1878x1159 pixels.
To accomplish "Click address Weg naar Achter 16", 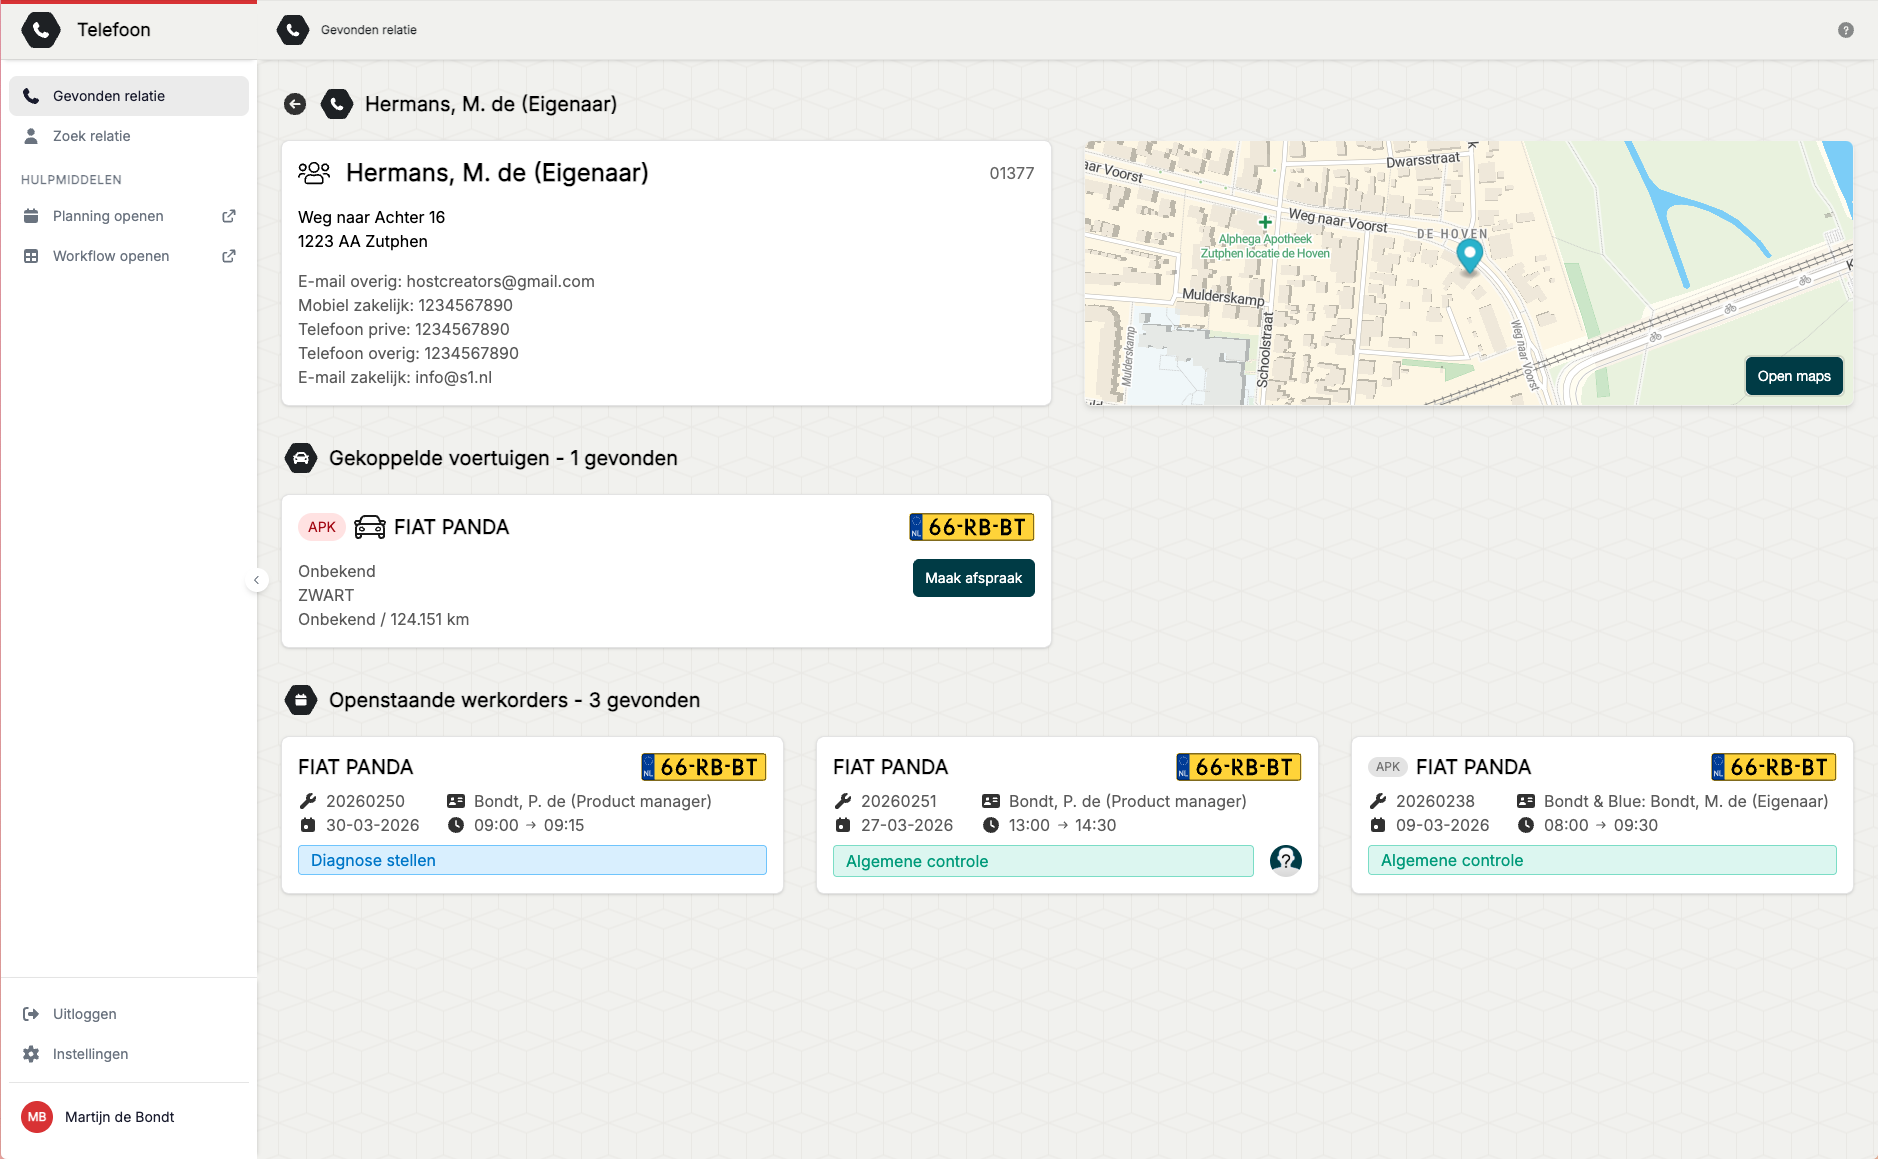I will (x=371, y=217).
